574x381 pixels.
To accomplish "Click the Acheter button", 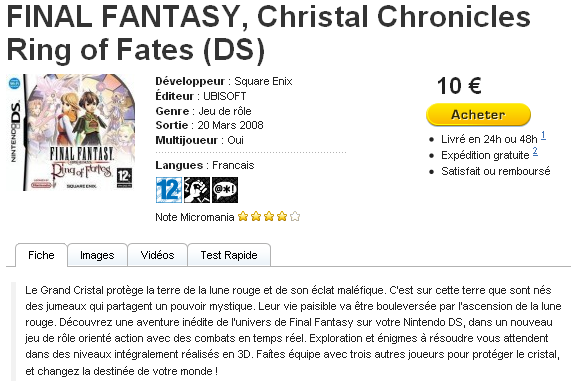I will (x=478, y=115).
